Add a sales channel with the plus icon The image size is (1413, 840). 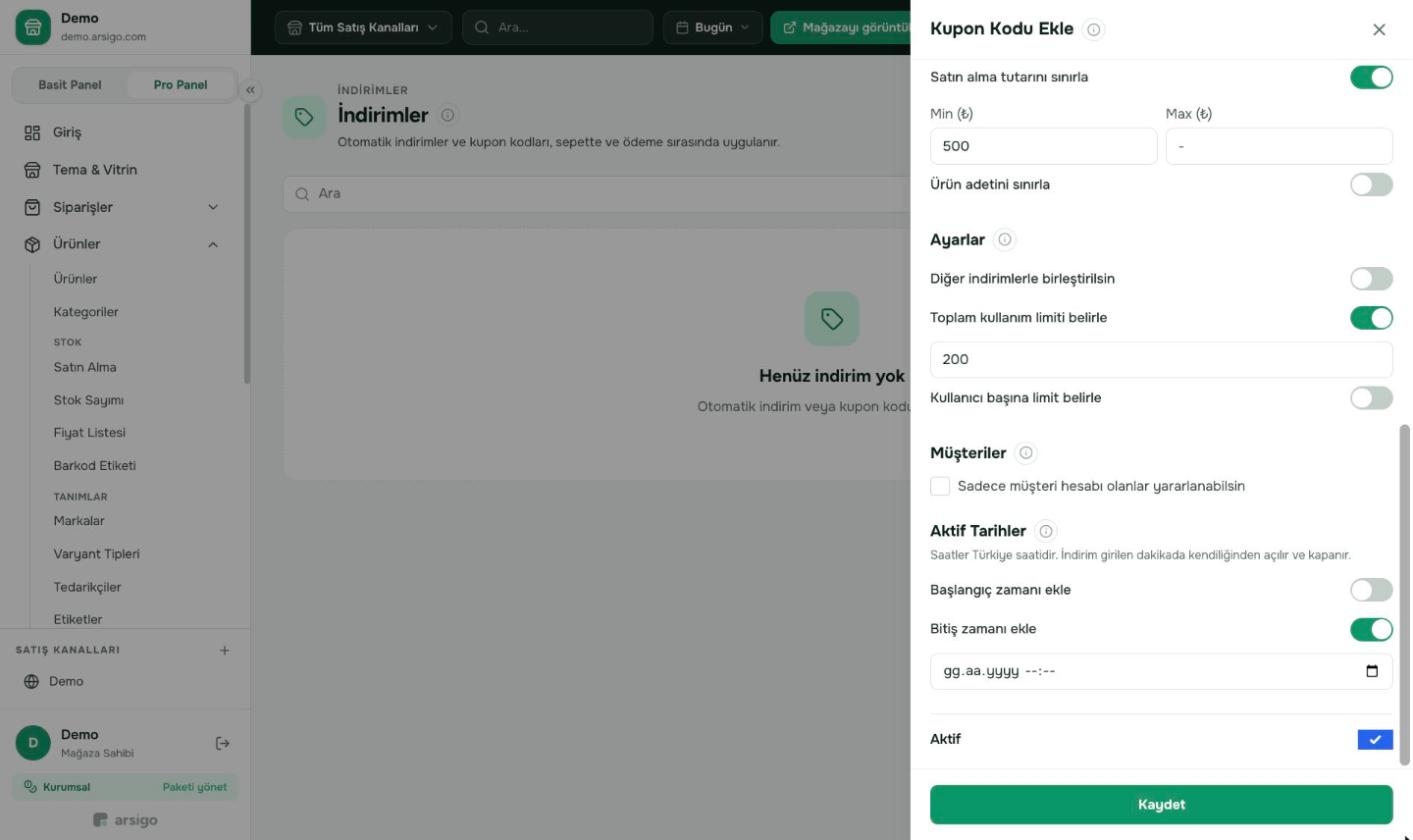click(x=224, y=650)
